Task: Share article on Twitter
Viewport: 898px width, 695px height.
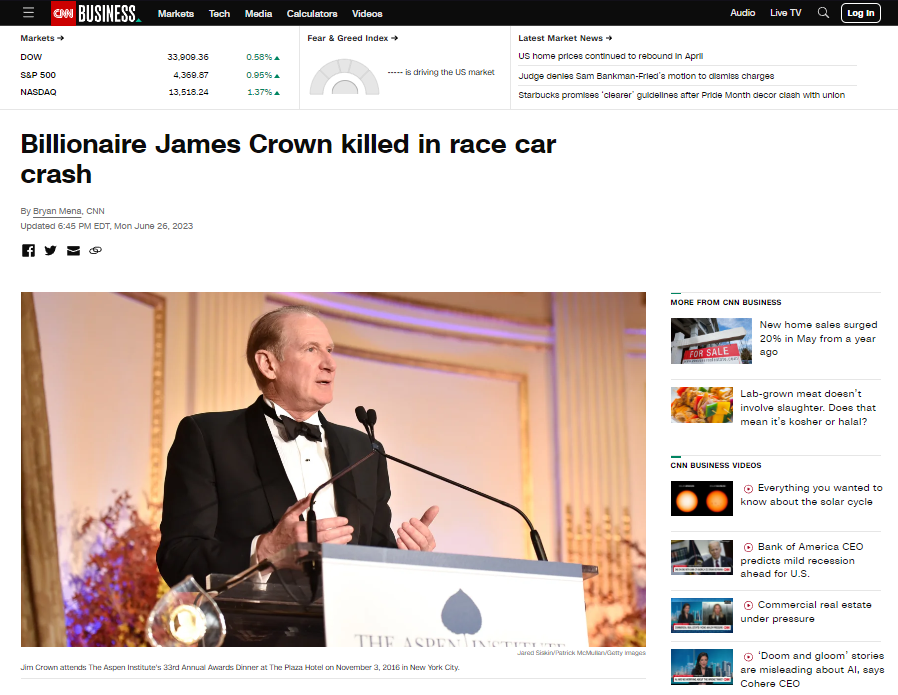Action: pyautogui.click(x=50, y=250)
